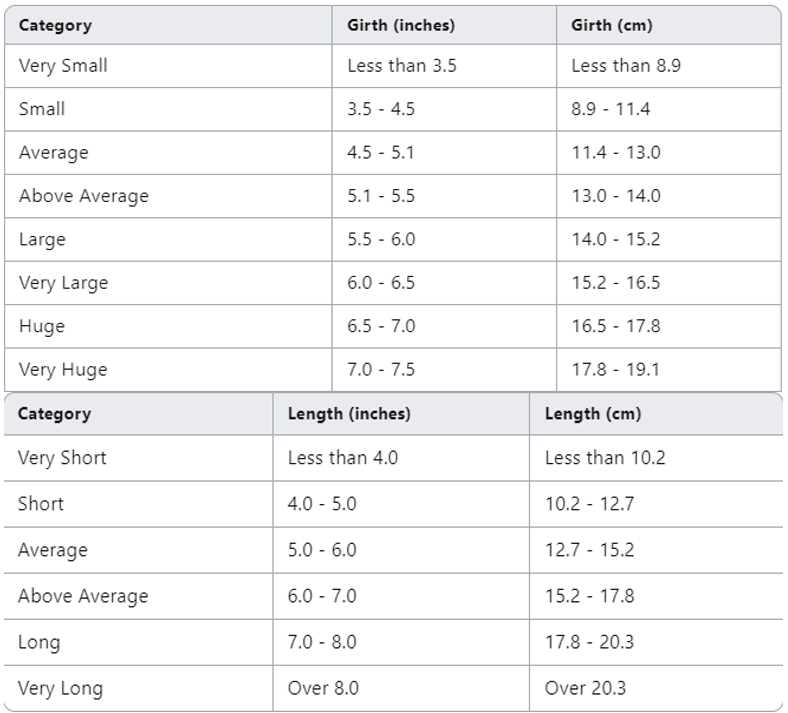Viewport: 788px width, 713px height.
Task: Select the "Less than 10.2" length cell
Action: click(x=605, y=458)
